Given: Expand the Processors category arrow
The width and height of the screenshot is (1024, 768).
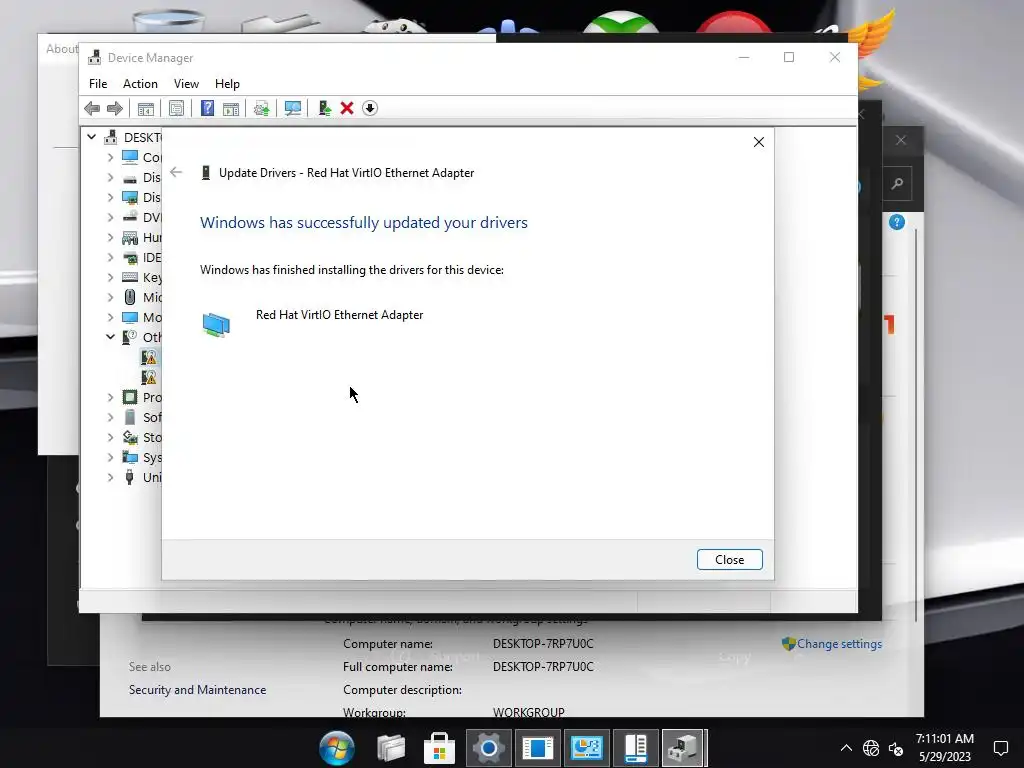Looking at the screenshot, I should click(110, 397).
